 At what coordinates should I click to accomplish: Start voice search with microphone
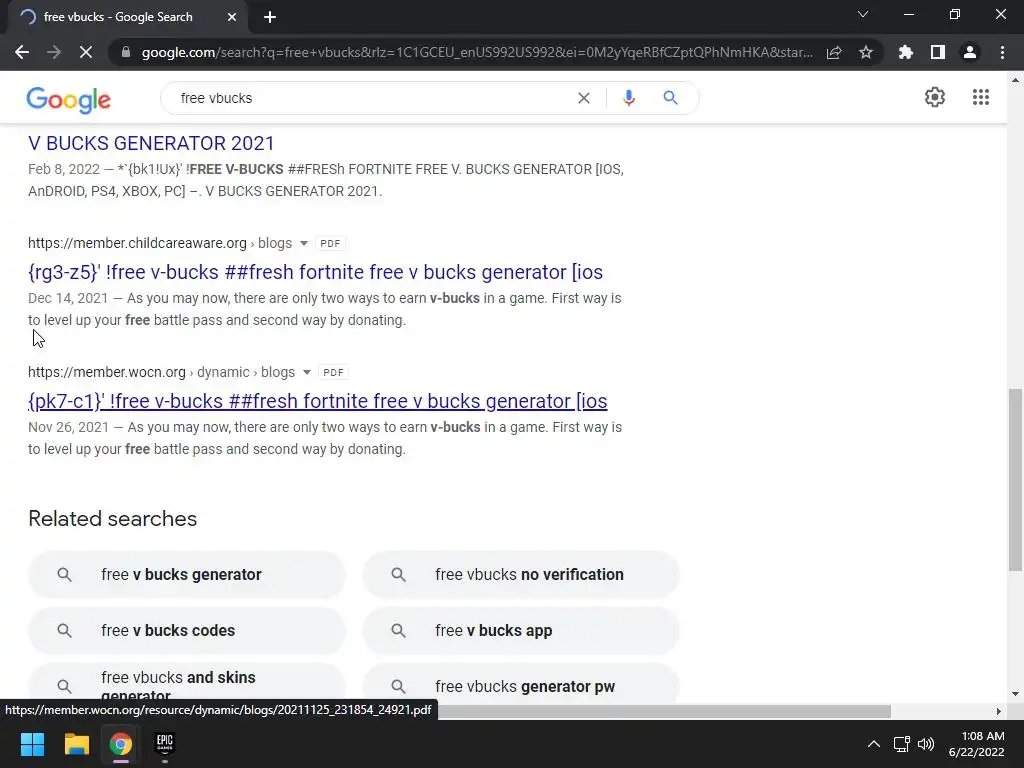click(628, 98)
